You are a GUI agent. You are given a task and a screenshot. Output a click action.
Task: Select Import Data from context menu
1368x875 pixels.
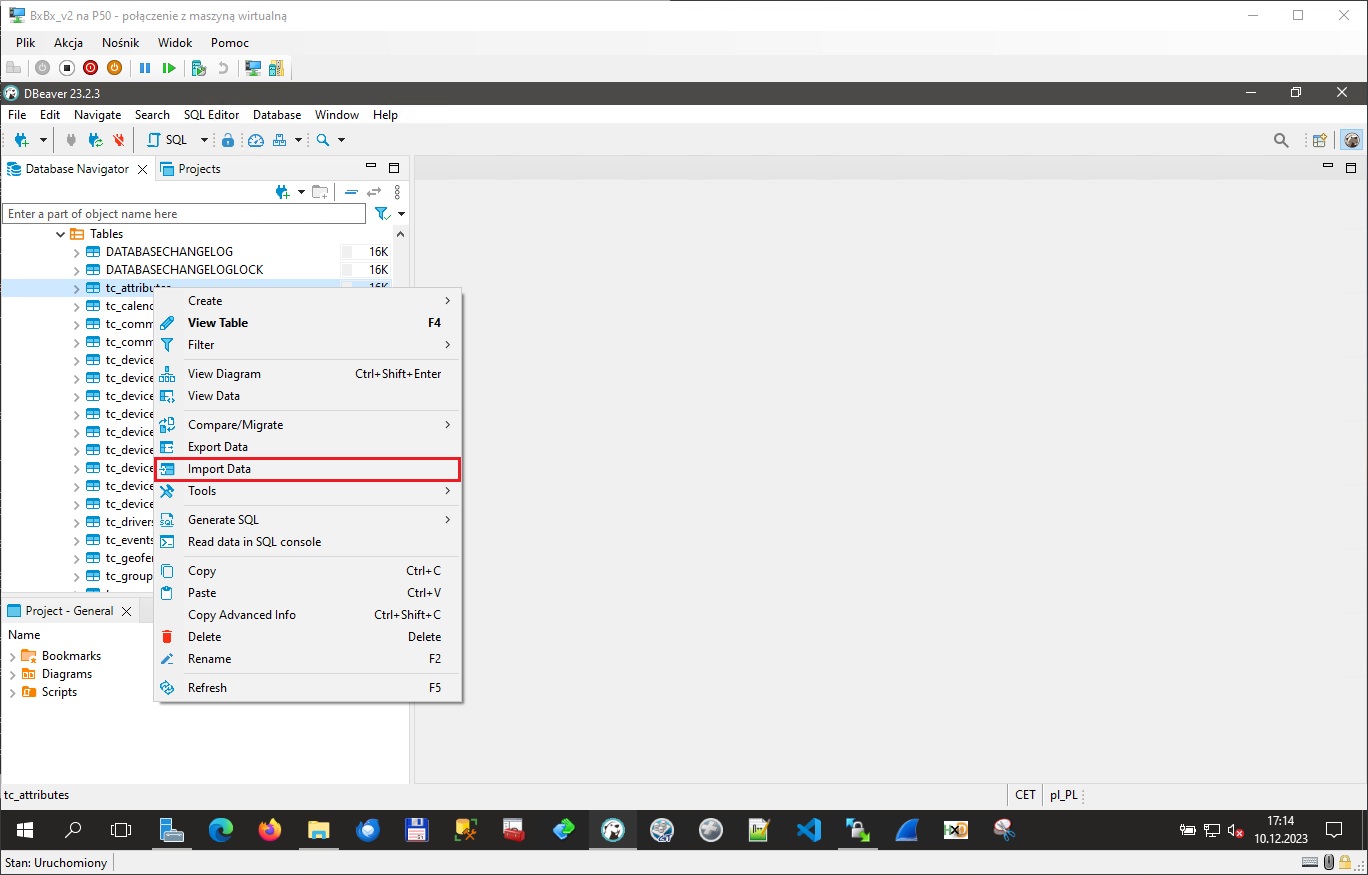[x=219, y=469]
